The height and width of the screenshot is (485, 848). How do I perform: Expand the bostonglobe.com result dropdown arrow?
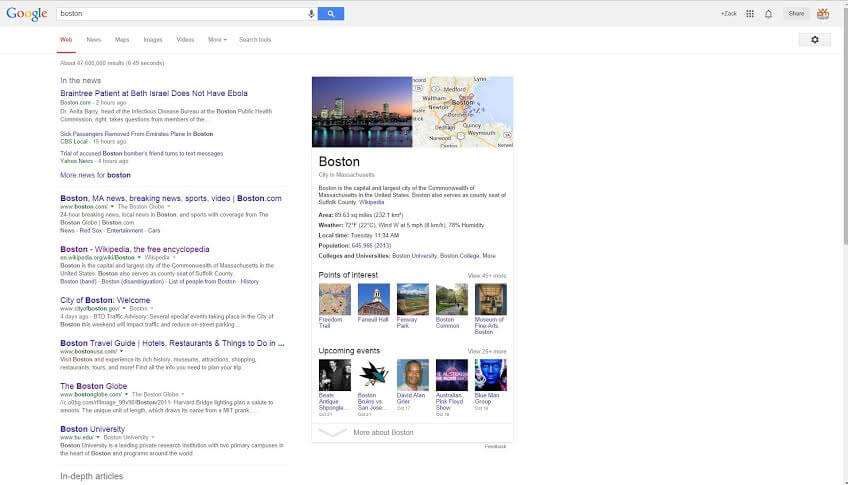coord(126,394)
